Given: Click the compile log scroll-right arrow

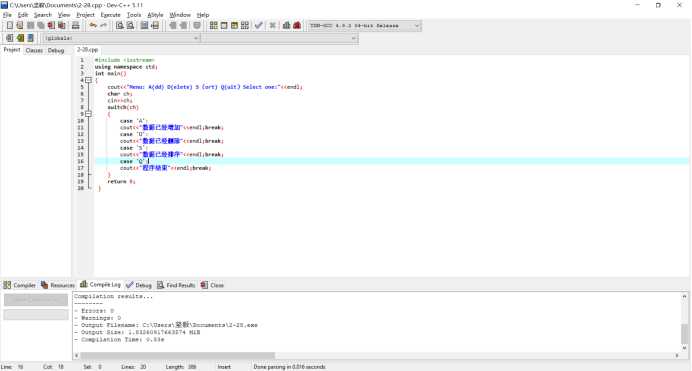Looking at the screenshot, I should coord(677,355).
